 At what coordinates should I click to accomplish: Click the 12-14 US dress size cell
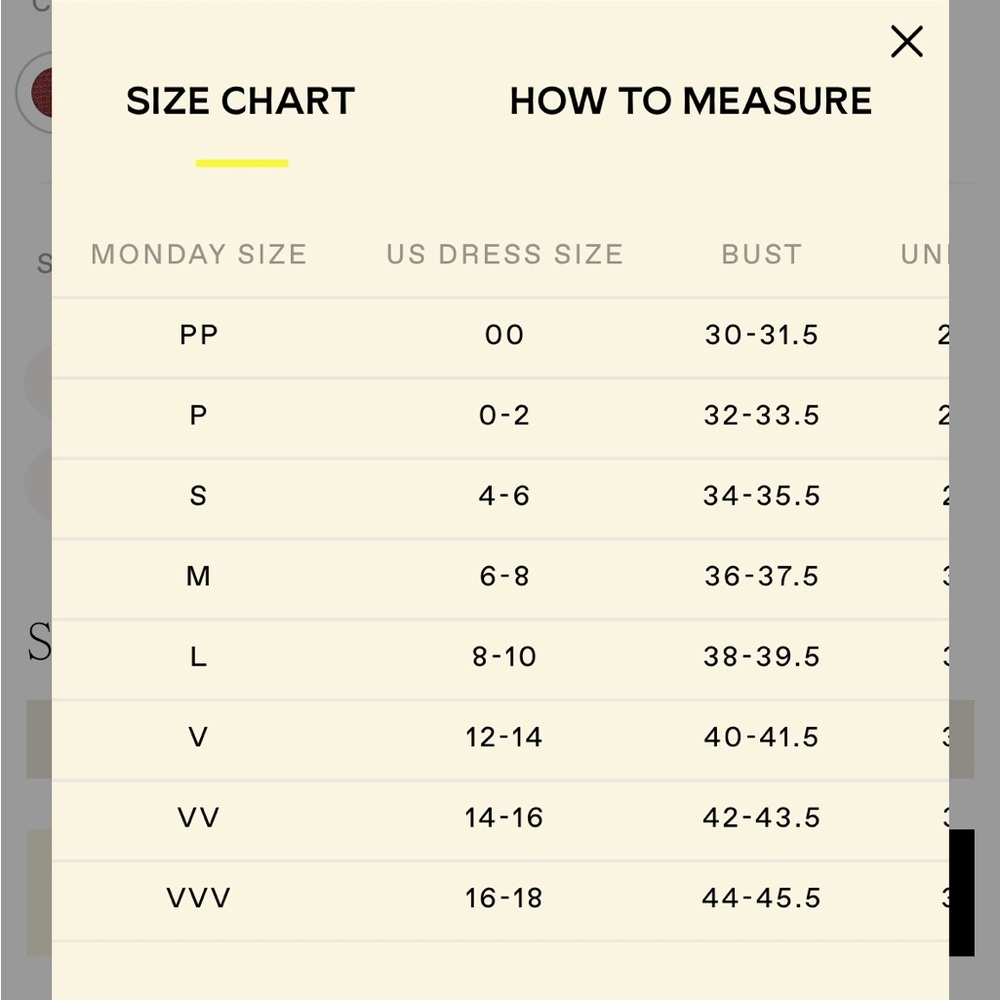click(504, 737)
